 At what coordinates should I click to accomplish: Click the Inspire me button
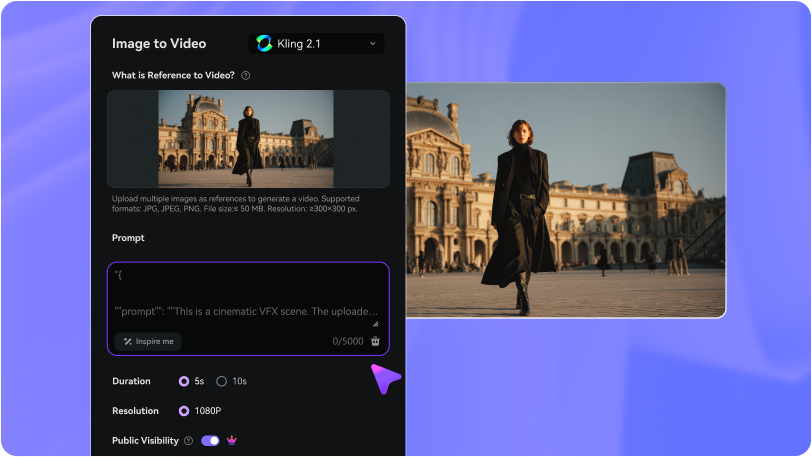click(x=148, y=341)
